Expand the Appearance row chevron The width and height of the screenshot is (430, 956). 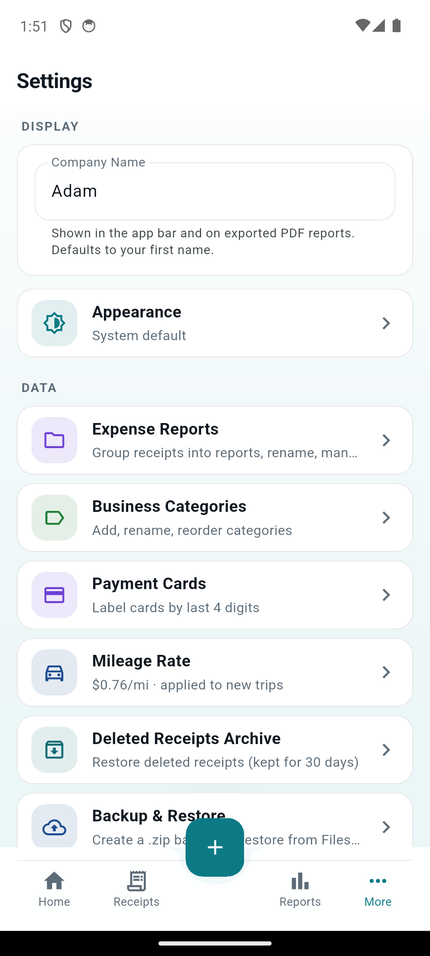(x=386, y=323)
